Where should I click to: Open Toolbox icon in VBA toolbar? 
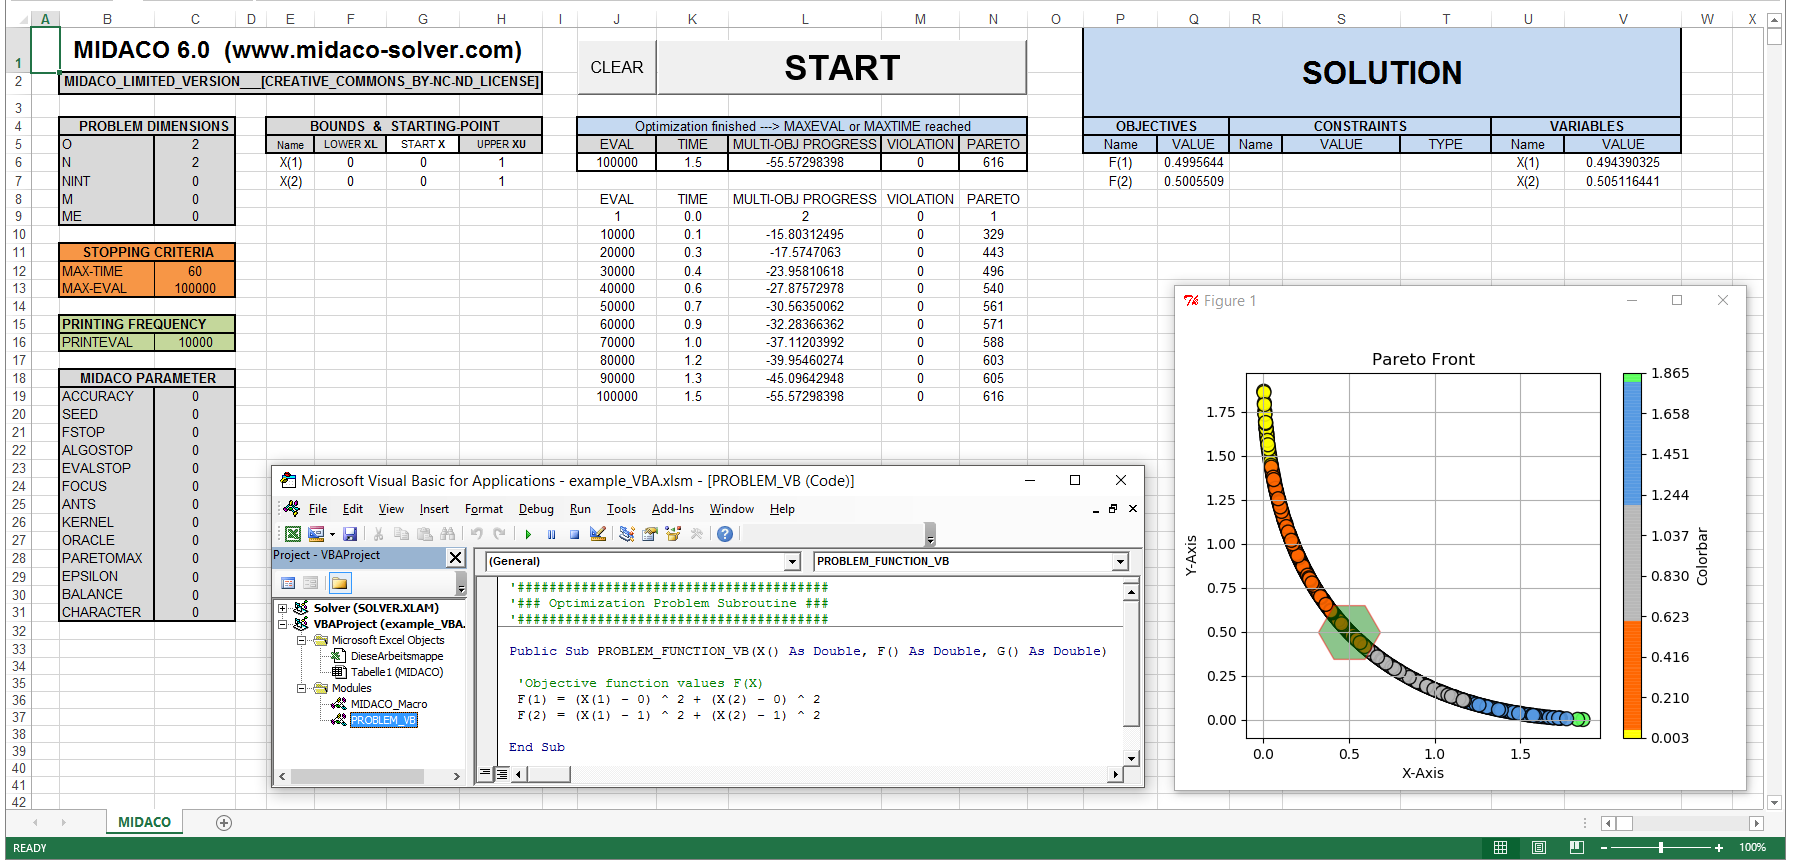tap(697, 534)
